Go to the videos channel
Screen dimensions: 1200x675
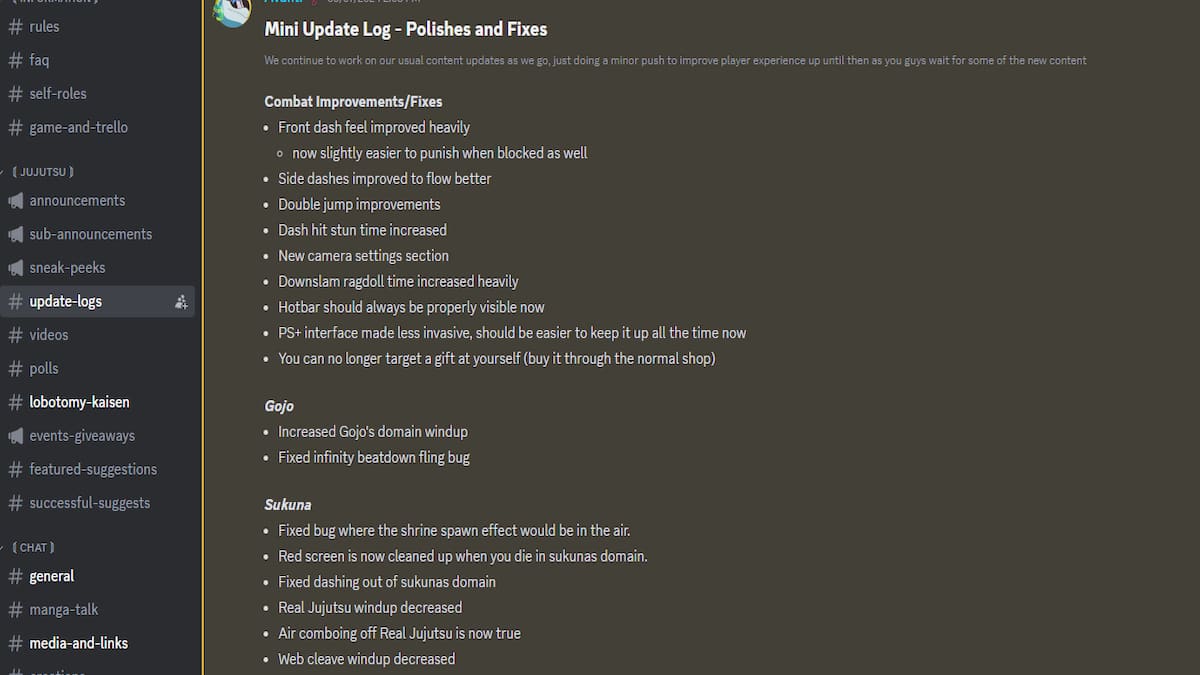[x=49, y=335]
